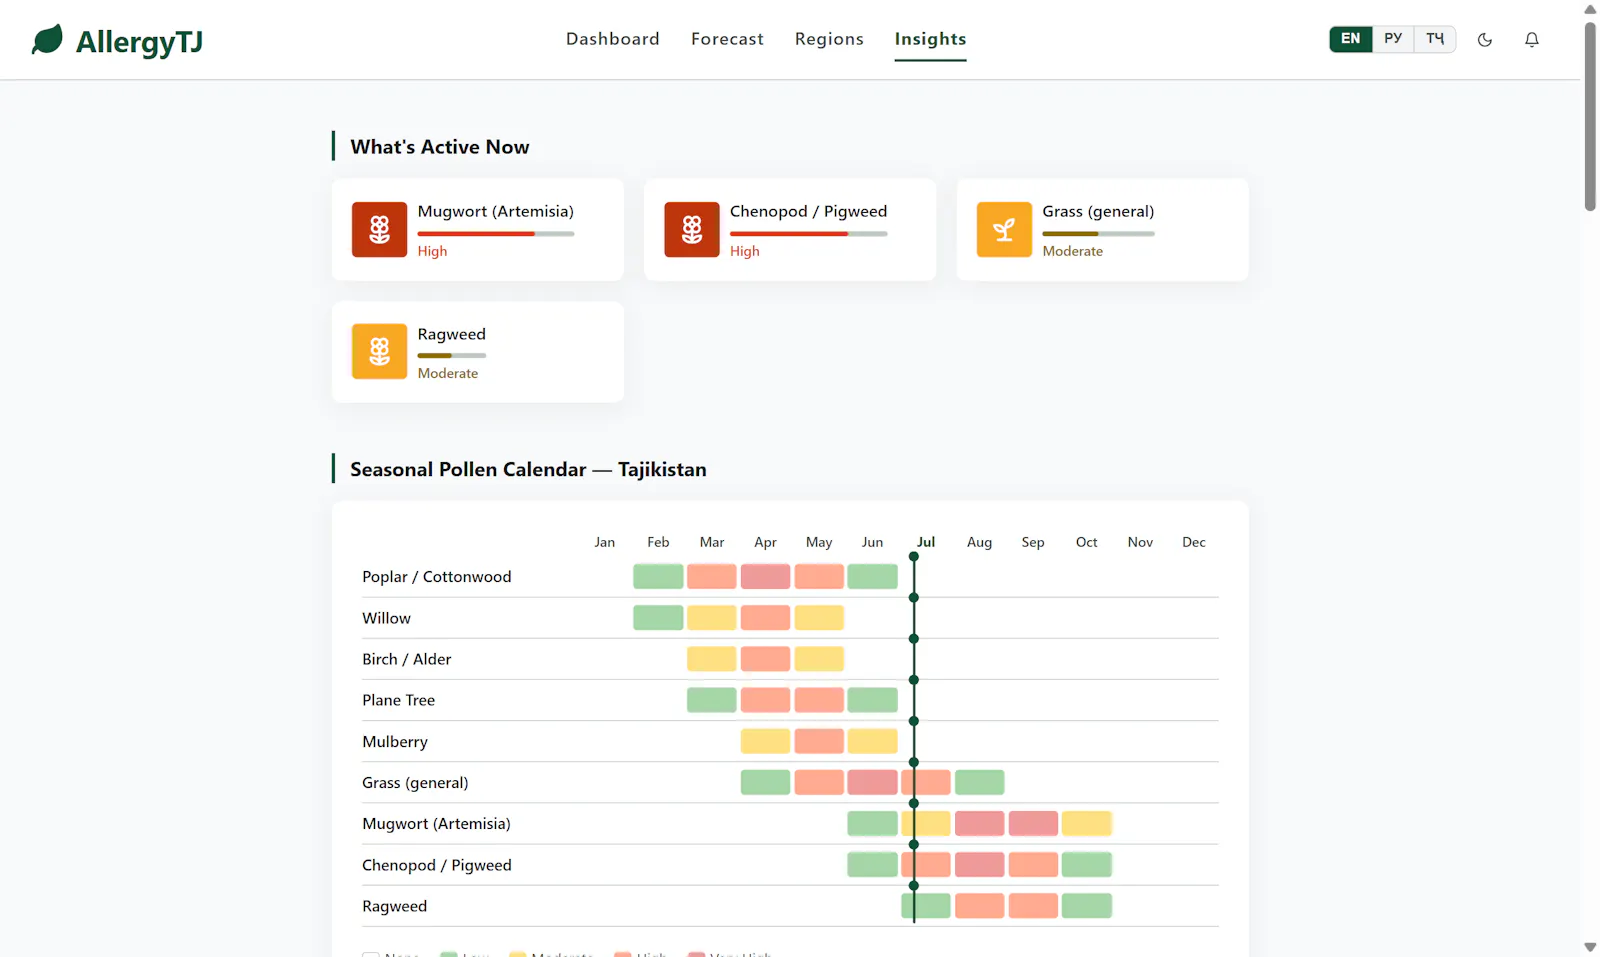This screenshot has height=957, width=1600.
Task: Click the Aug month header
Action: tap(979, 542)
